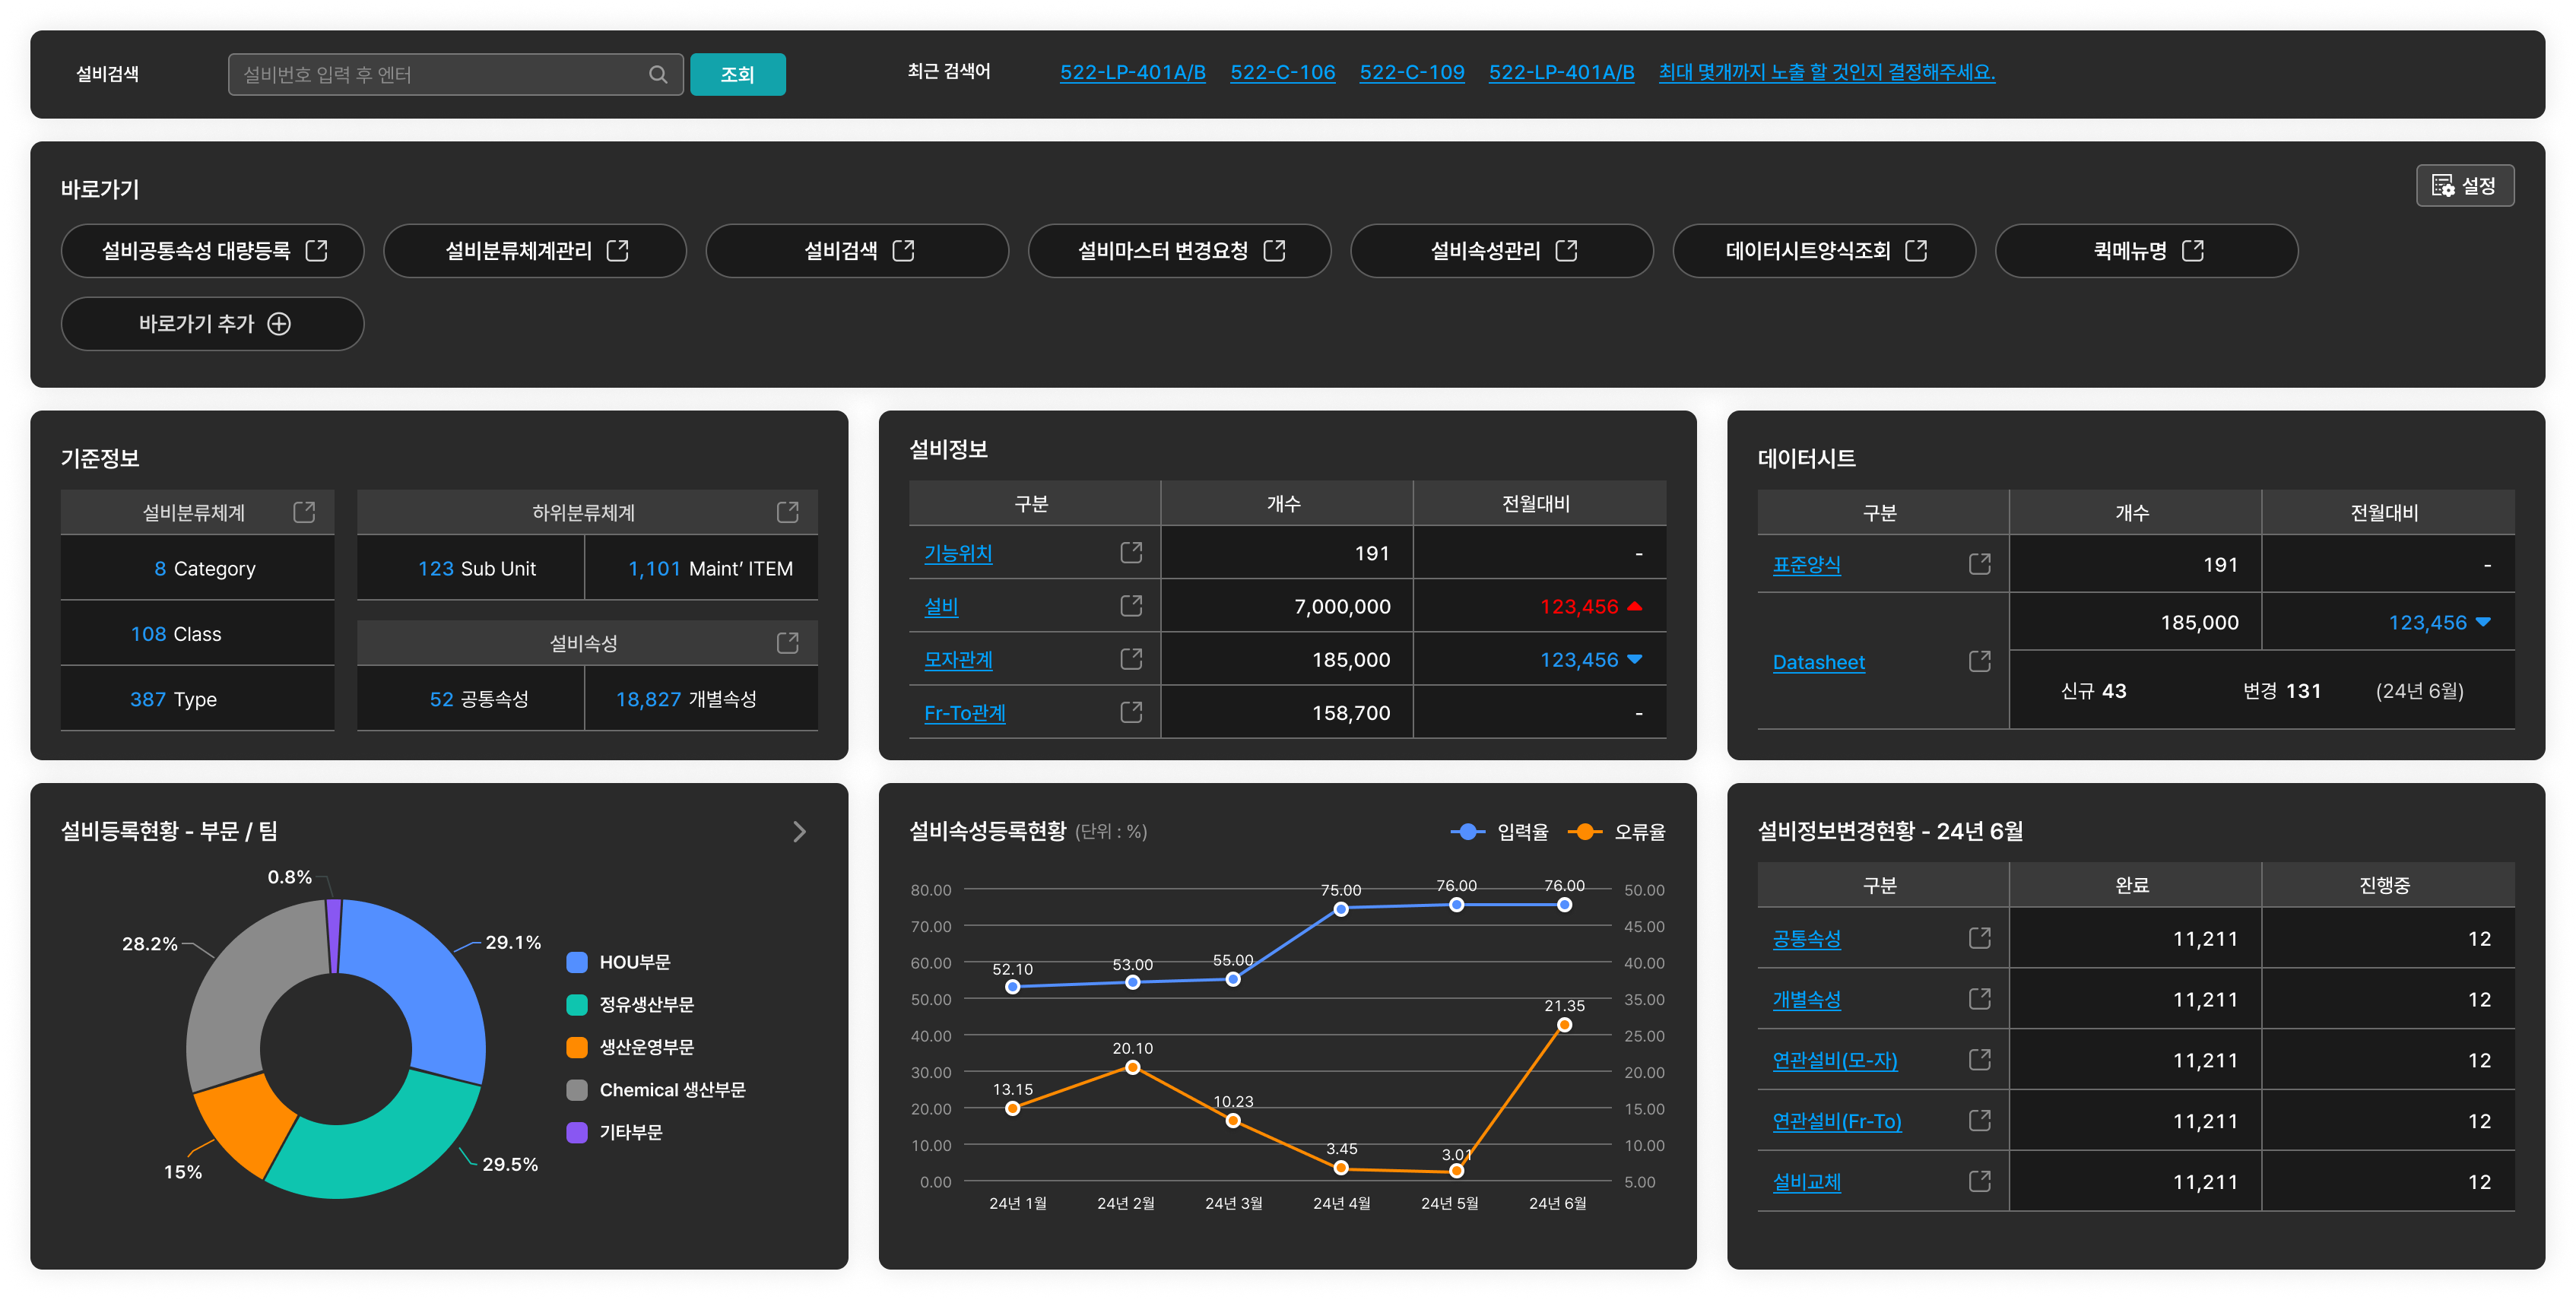This screenshot has width=2576, height=1300.
Task: Open the 설비검색 shortcut button
Action: [857, 250]
